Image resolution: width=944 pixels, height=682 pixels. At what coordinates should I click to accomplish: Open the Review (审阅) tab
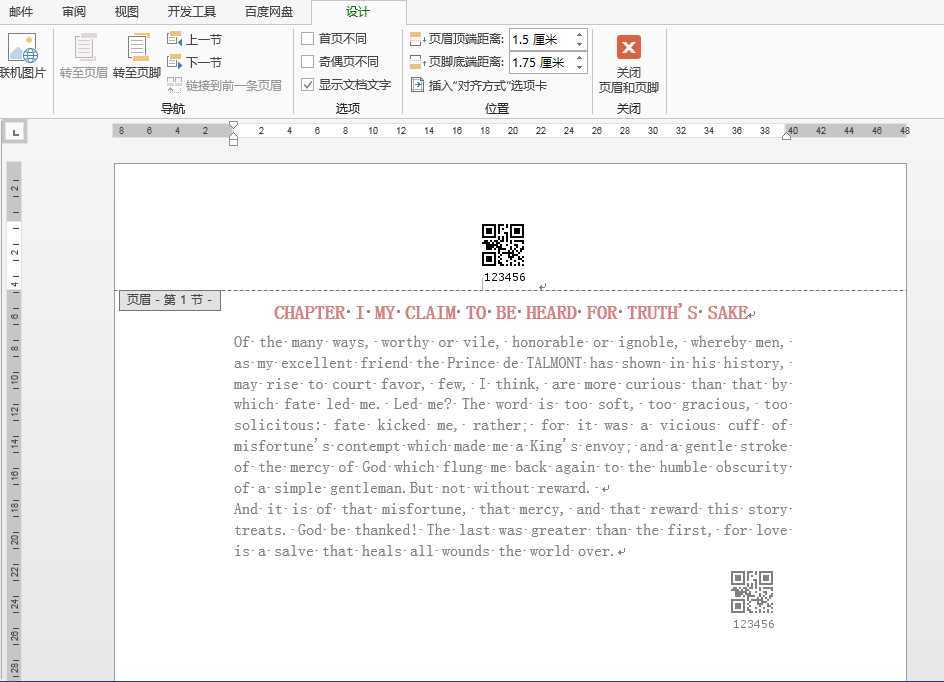(x=74, y=11)
